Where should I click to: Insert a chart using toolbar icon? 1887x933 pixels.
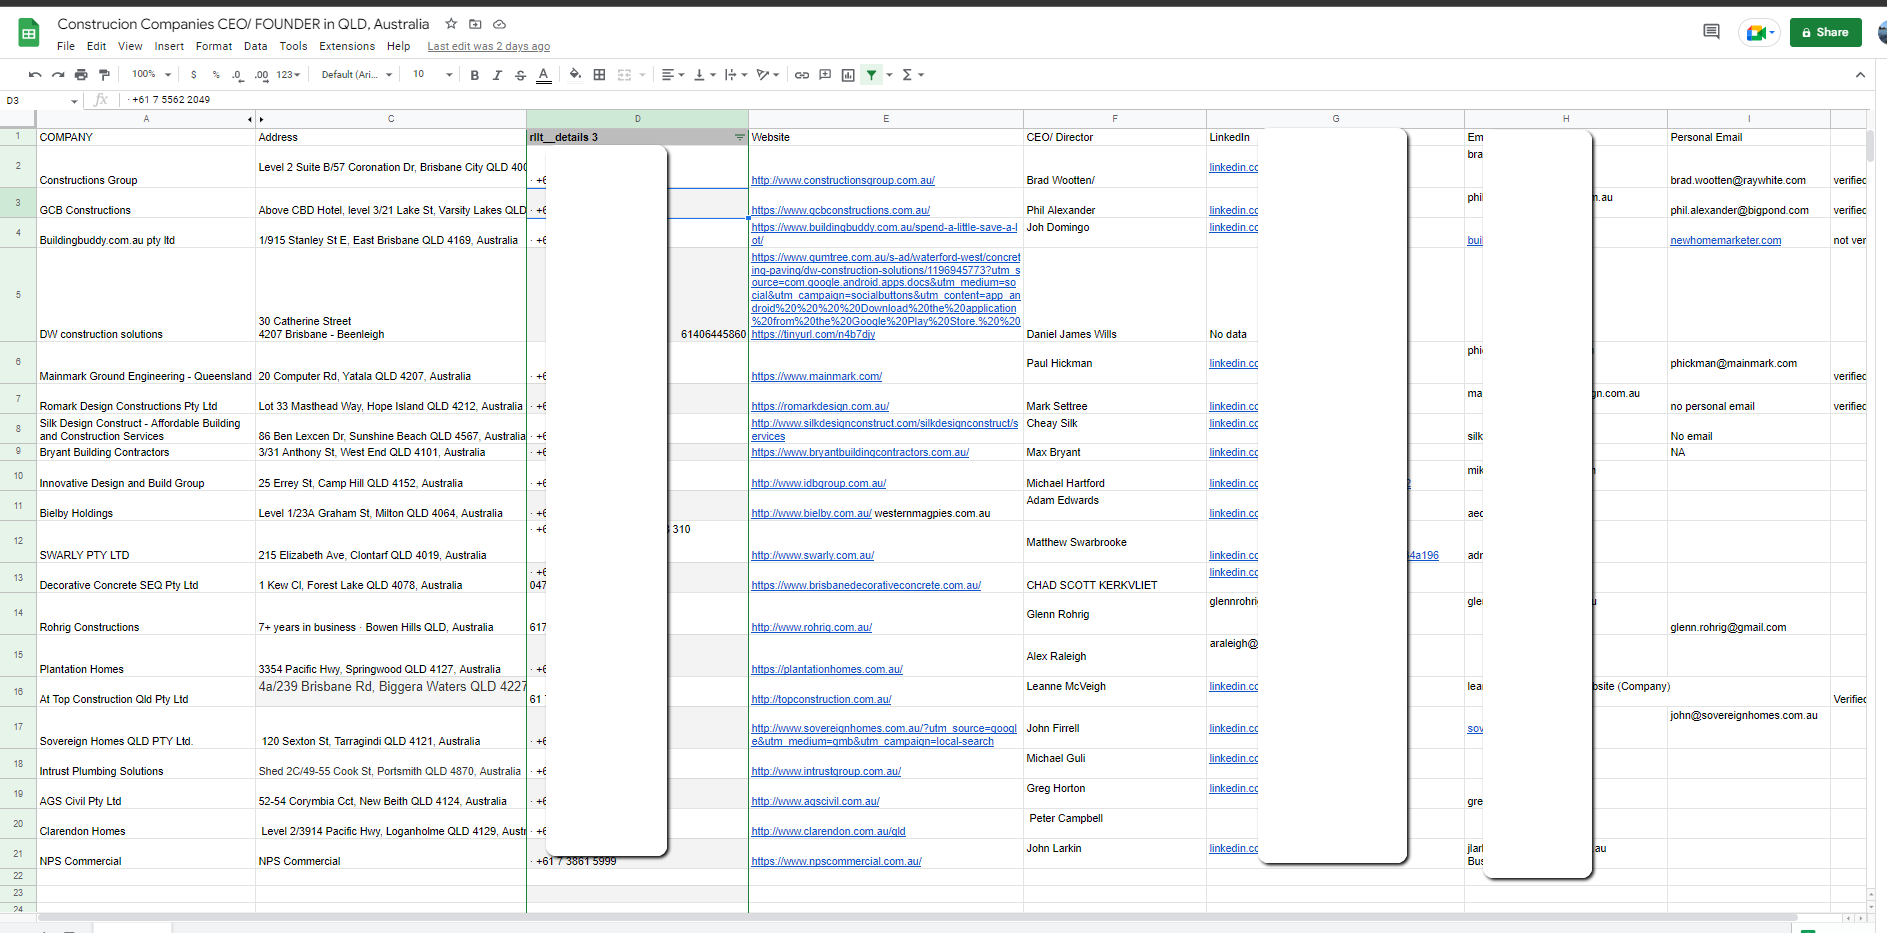848,75
